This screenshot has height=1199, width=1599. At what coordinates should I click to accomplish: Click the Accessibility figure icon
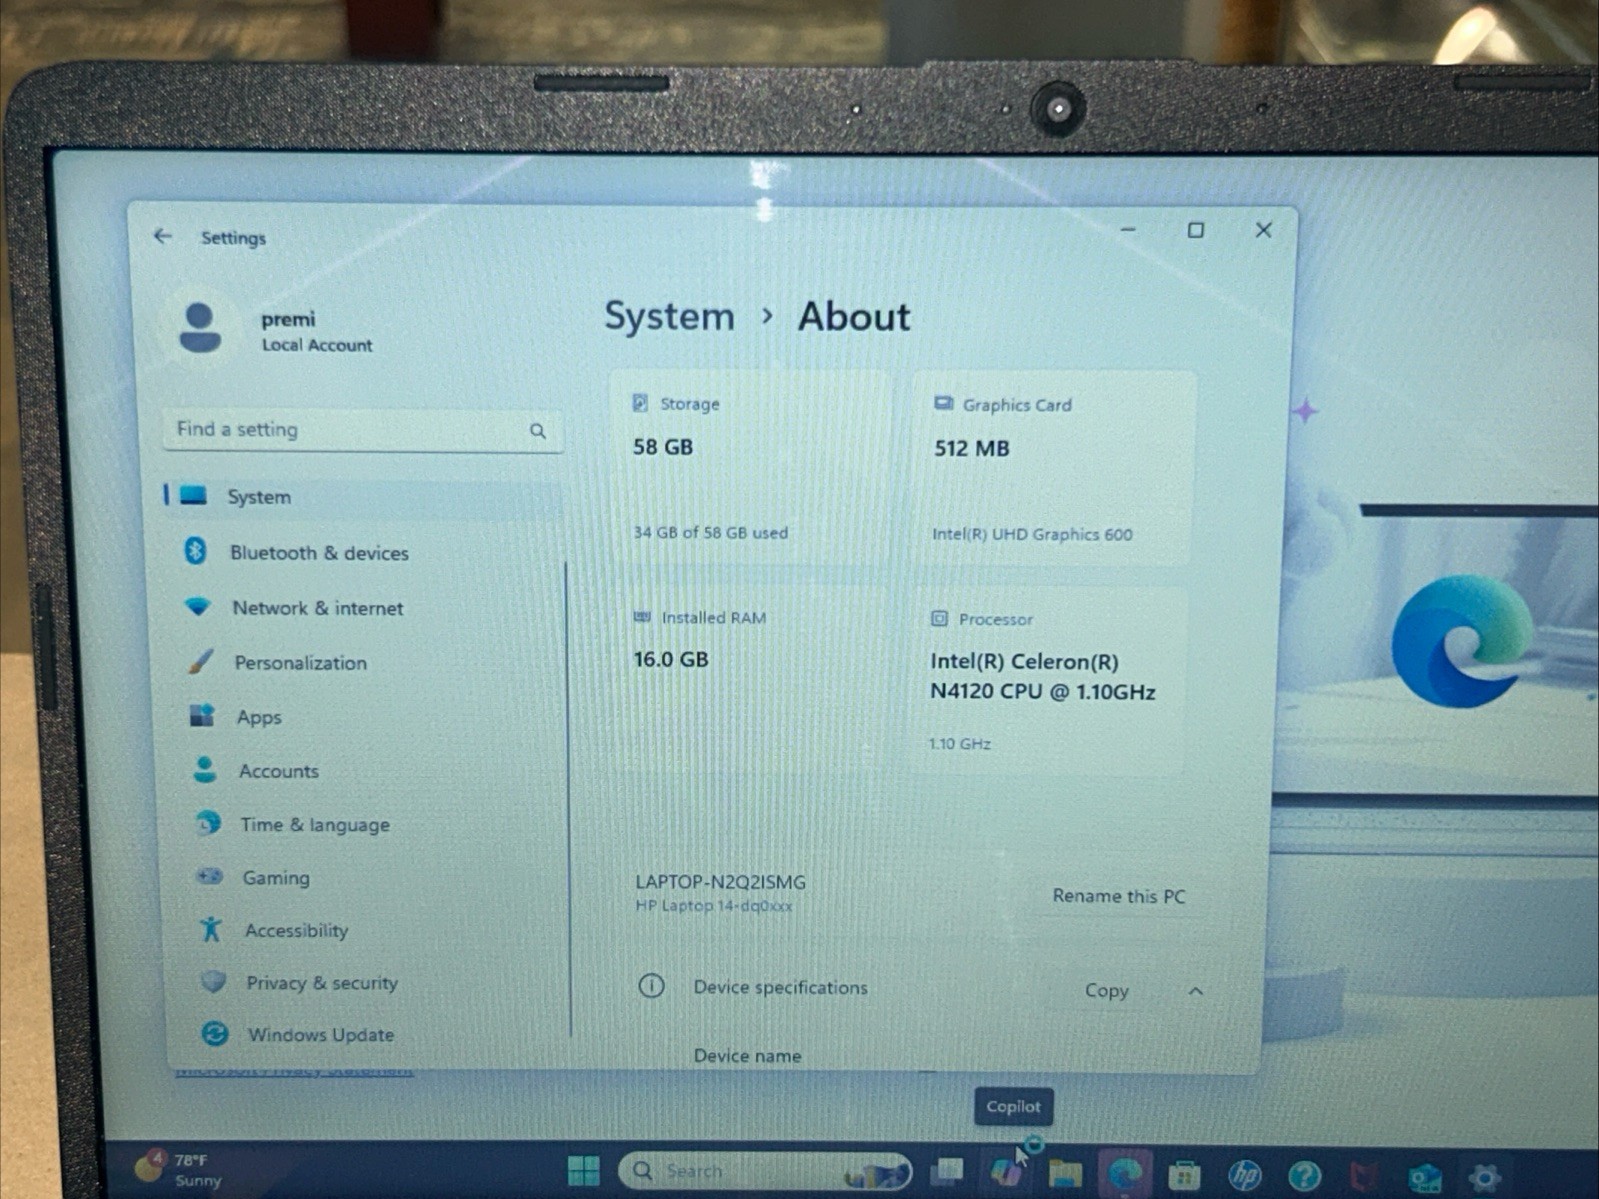(x=211, y=928)
